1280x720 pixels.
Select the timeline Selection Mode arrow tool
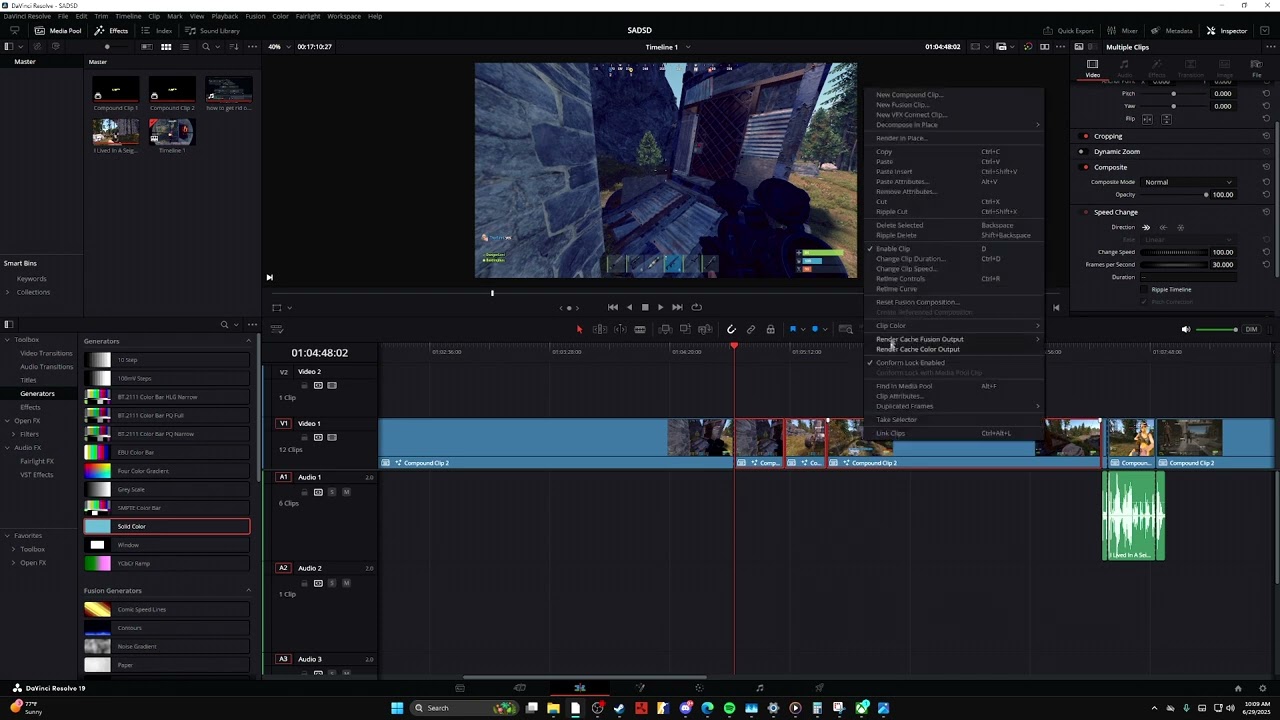579,329
